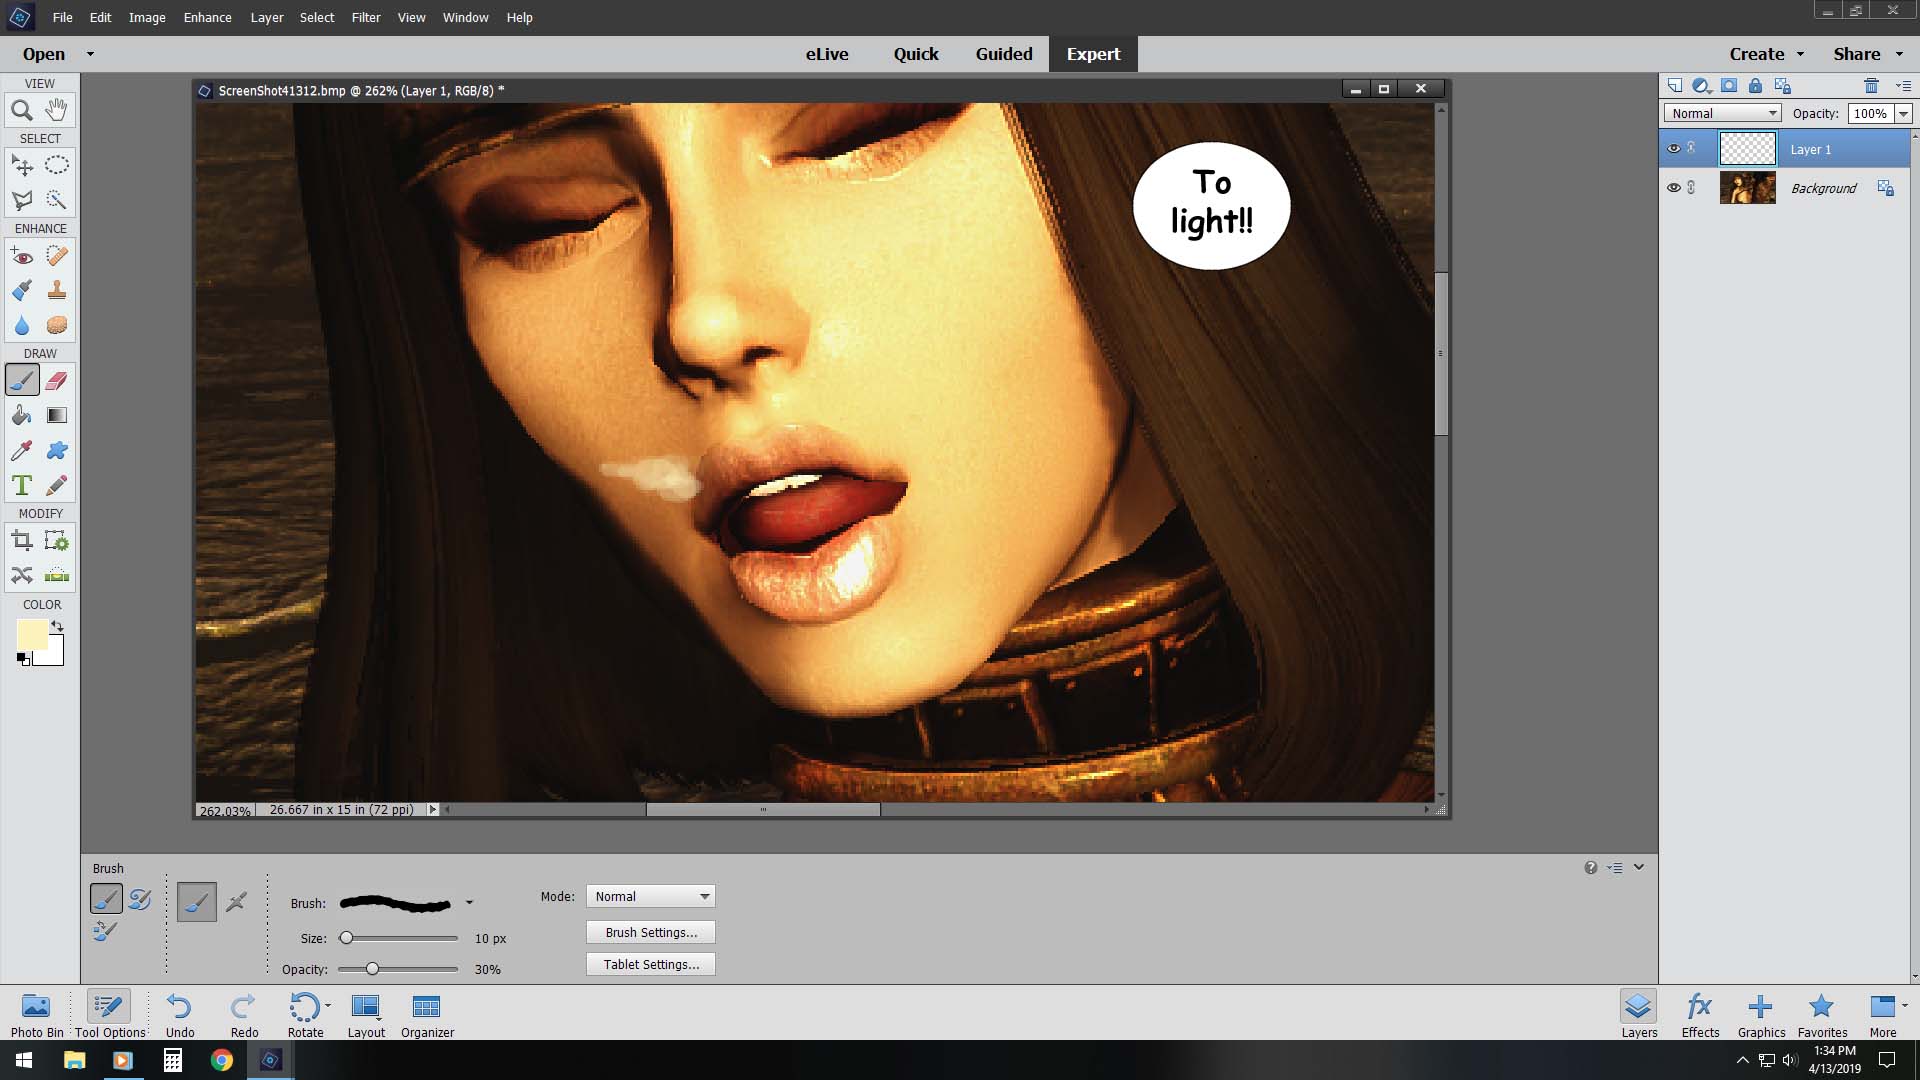Select the Paint Bucket tool
This screenshot has width=1920, height=1080.
pos(22,415)
